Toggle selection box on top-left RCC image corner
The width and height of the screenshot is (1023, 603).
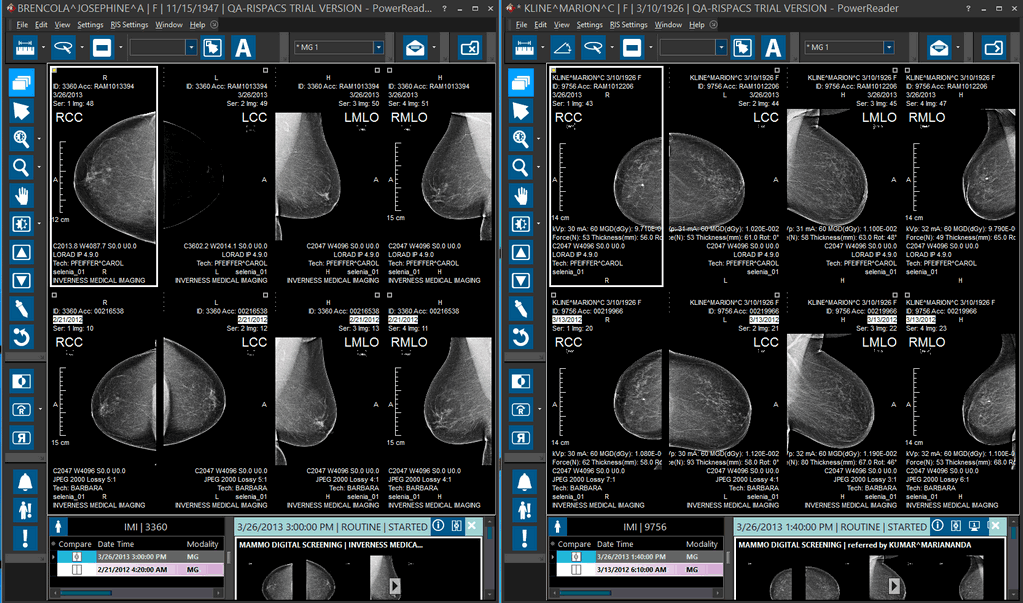54,71
